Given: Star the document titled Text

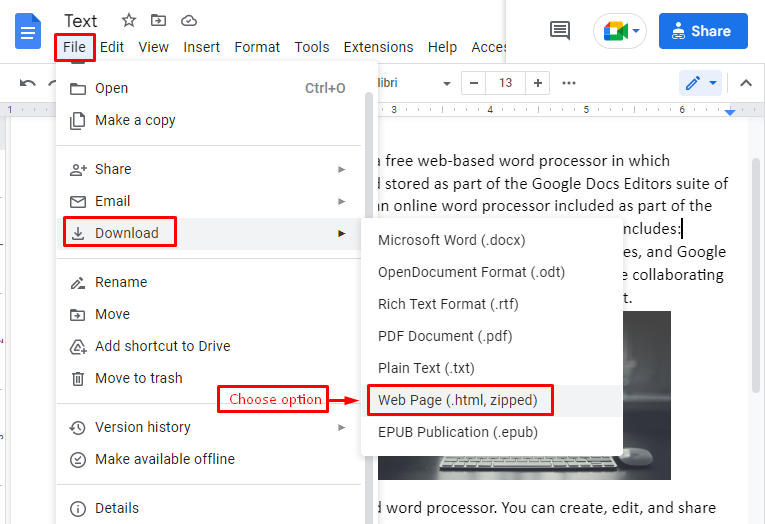Looking at the screenshot, I should click(128, 20).
